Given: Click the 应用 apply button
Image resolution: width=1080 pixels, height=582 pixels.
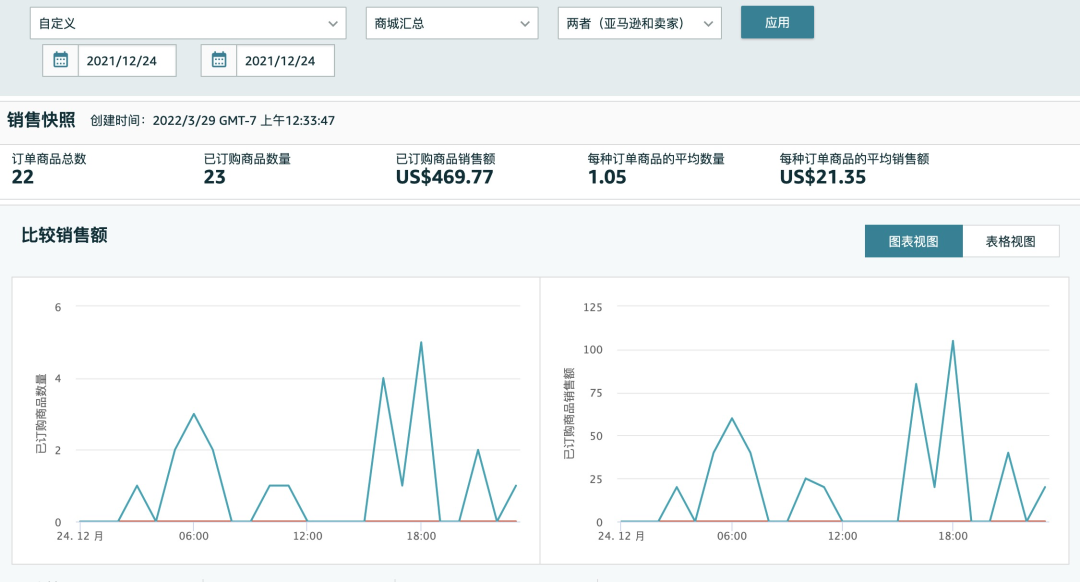Looking at the screenshot, I should [777, 23].
